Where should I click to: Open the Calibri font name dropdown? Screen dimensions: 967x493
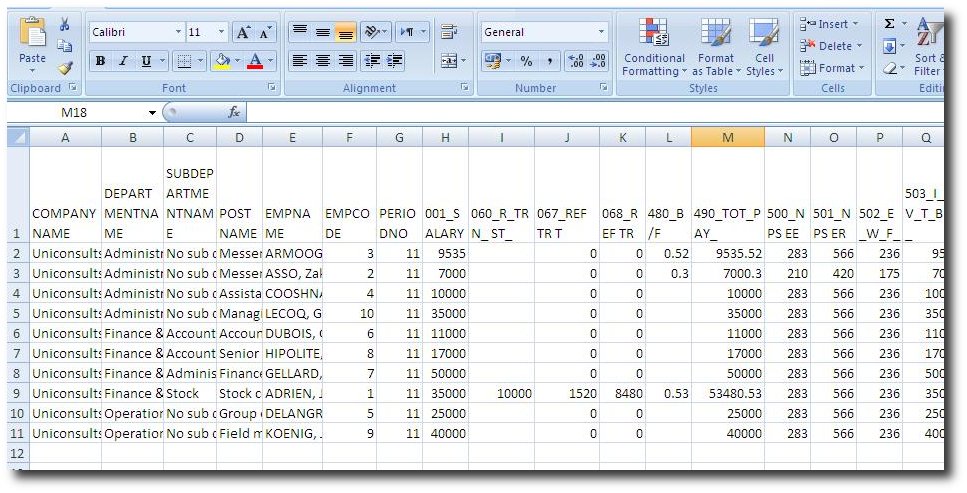pyautogui.click(x=178, y=32)
